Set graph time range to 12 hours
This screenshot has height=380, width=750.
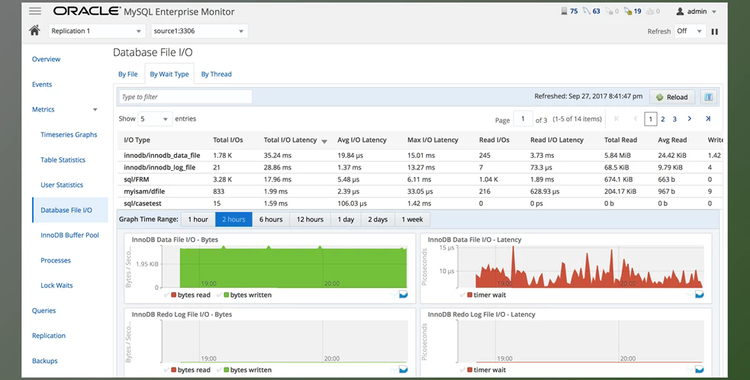pyautogui.click(x=310, y=219)
